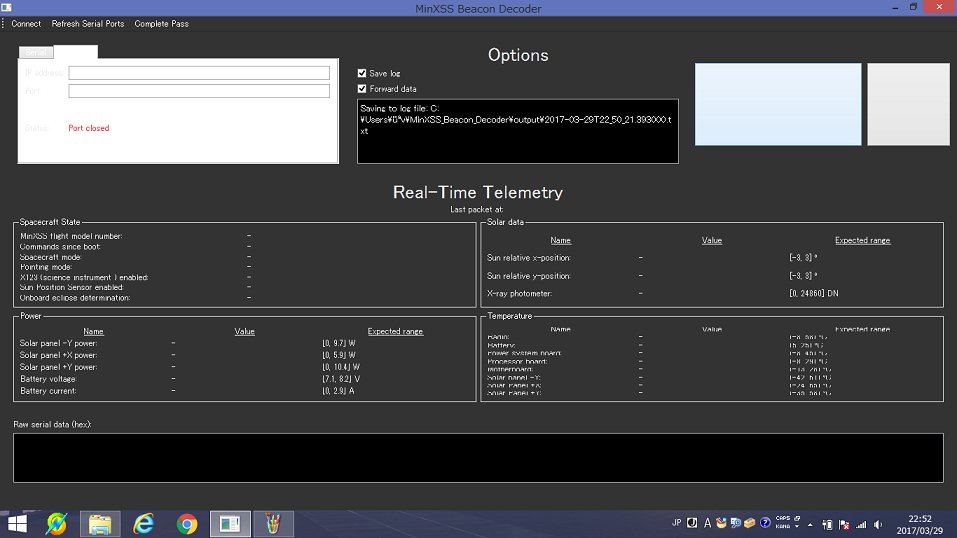Screen dimensions: 957x538
Task: Click the gray button beside the blue one
Action: (908, 104)
